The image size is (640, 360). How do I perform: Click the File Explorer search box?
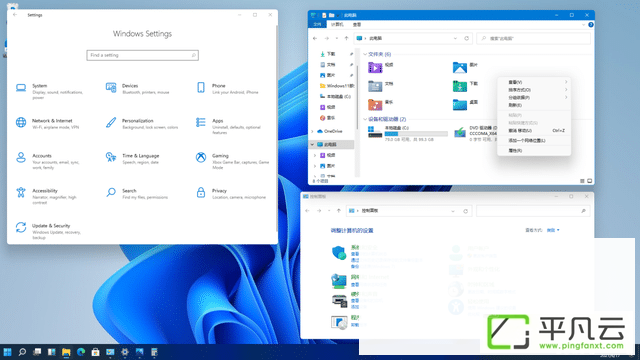(x=533, y=38)
